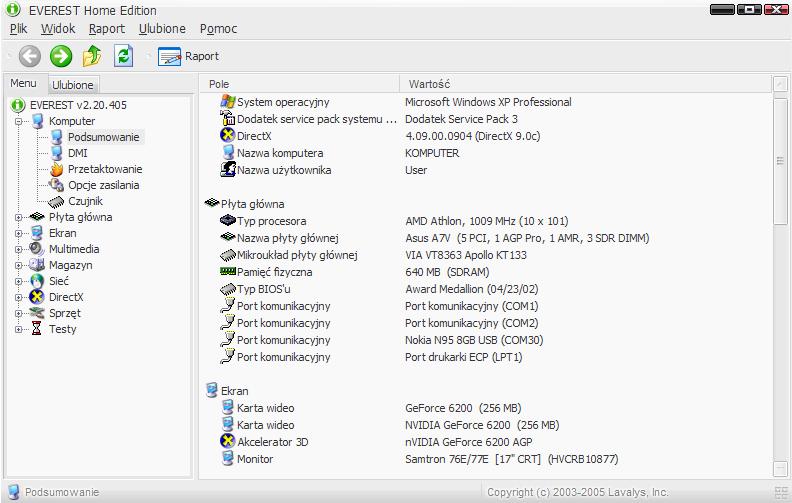This screenshot has width=792, height=503.
Task: Select the DMI tree item
Action: [77, 153]
